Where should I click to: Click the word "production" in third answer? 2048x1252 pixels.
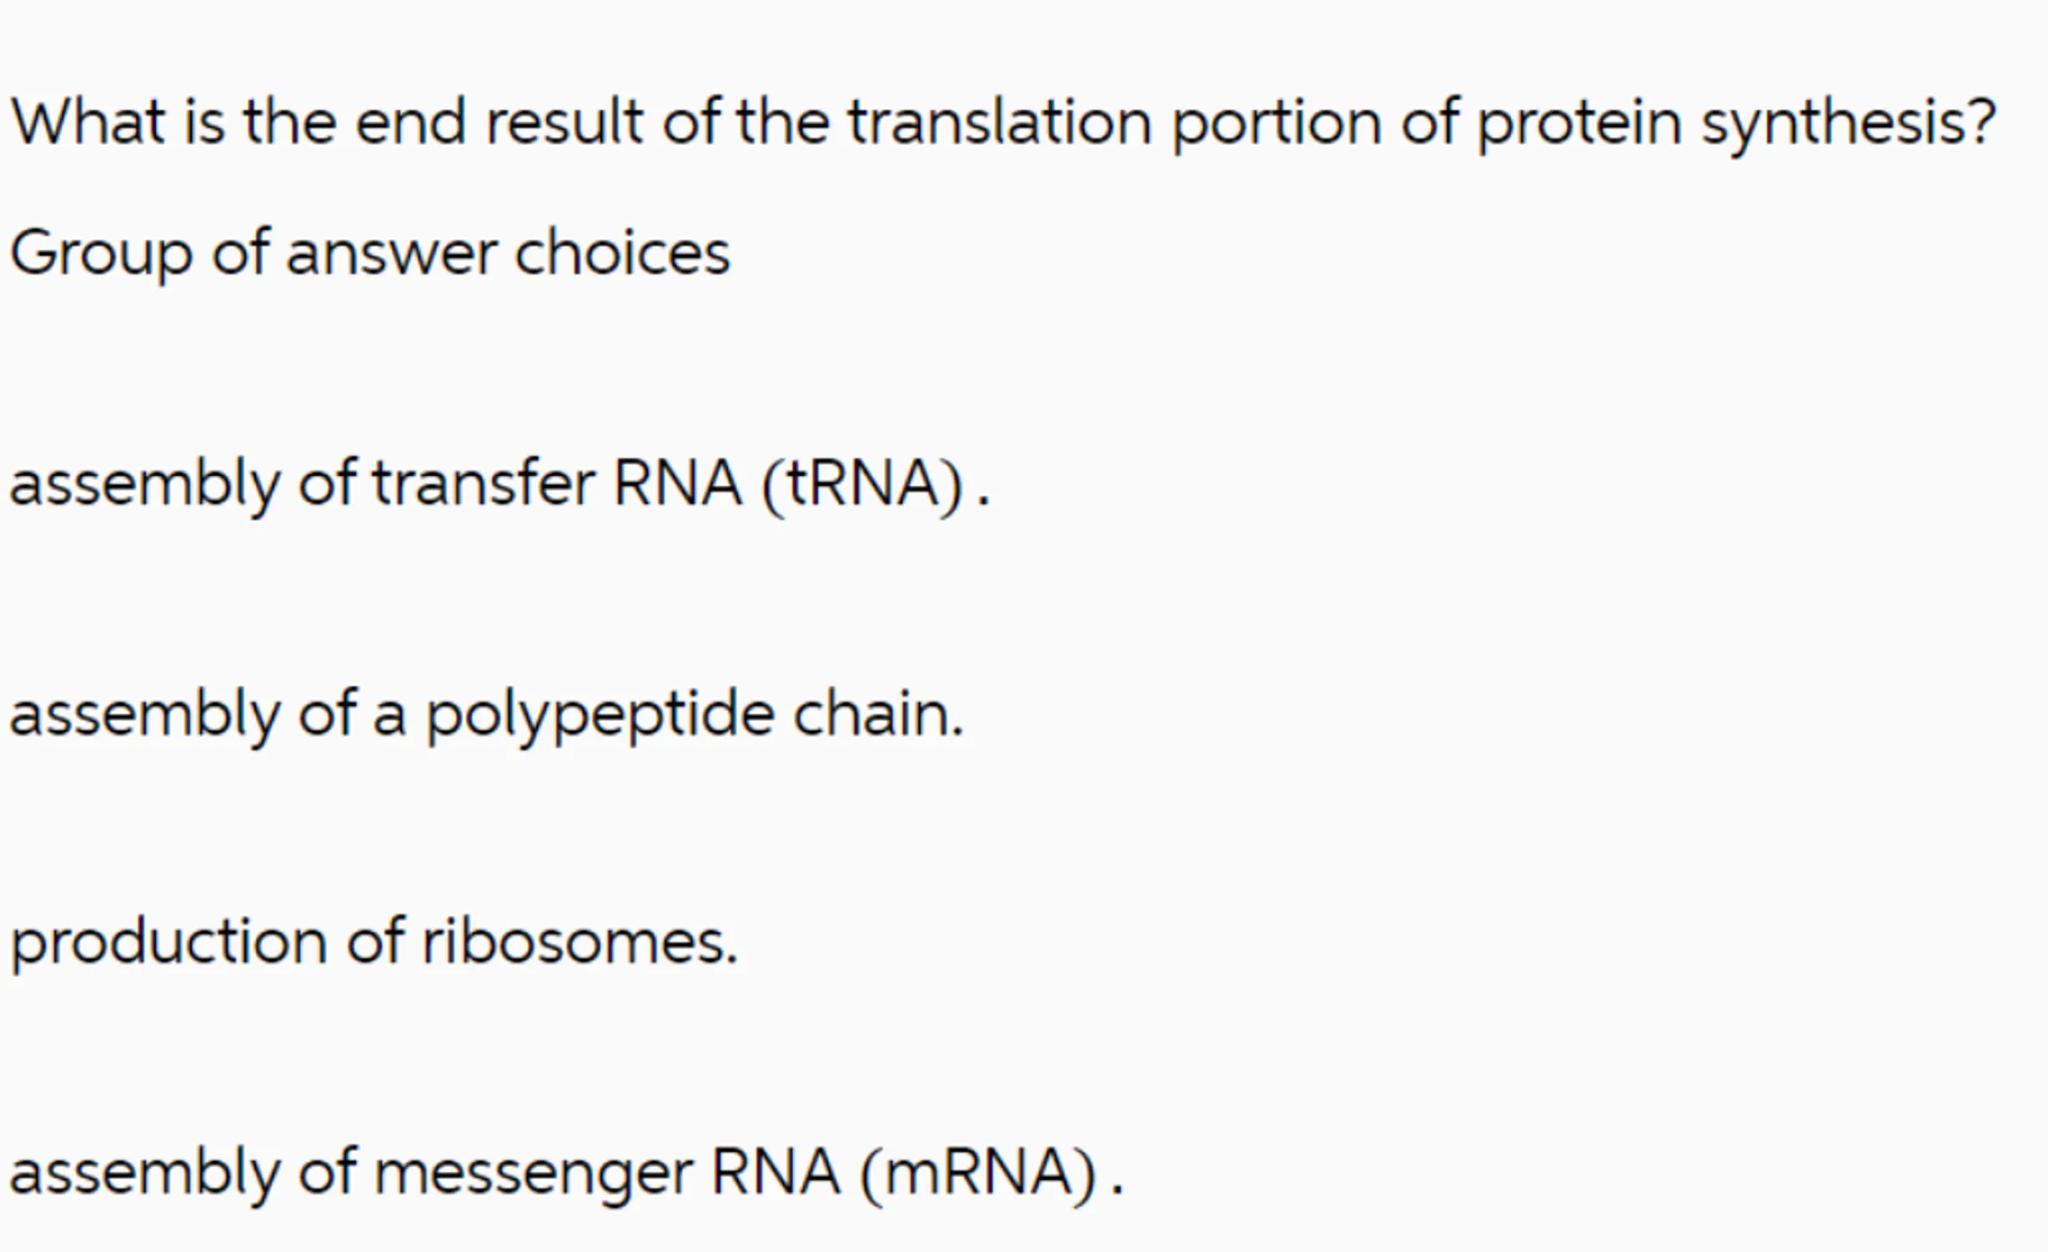tap(168, 942)
